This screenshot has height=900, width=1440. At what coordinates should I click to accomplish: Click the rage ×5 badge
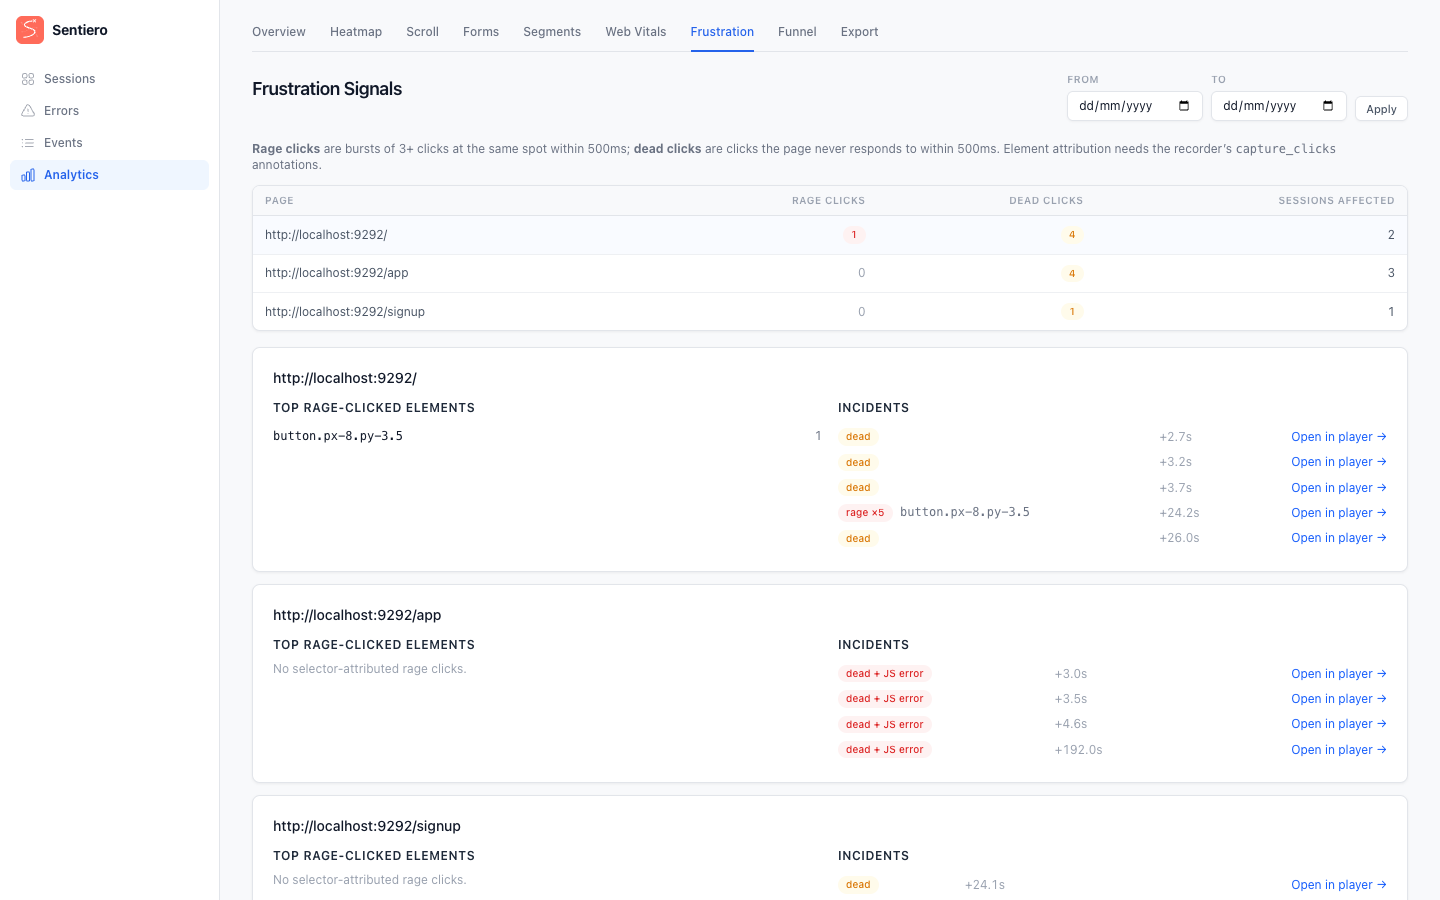865,513
